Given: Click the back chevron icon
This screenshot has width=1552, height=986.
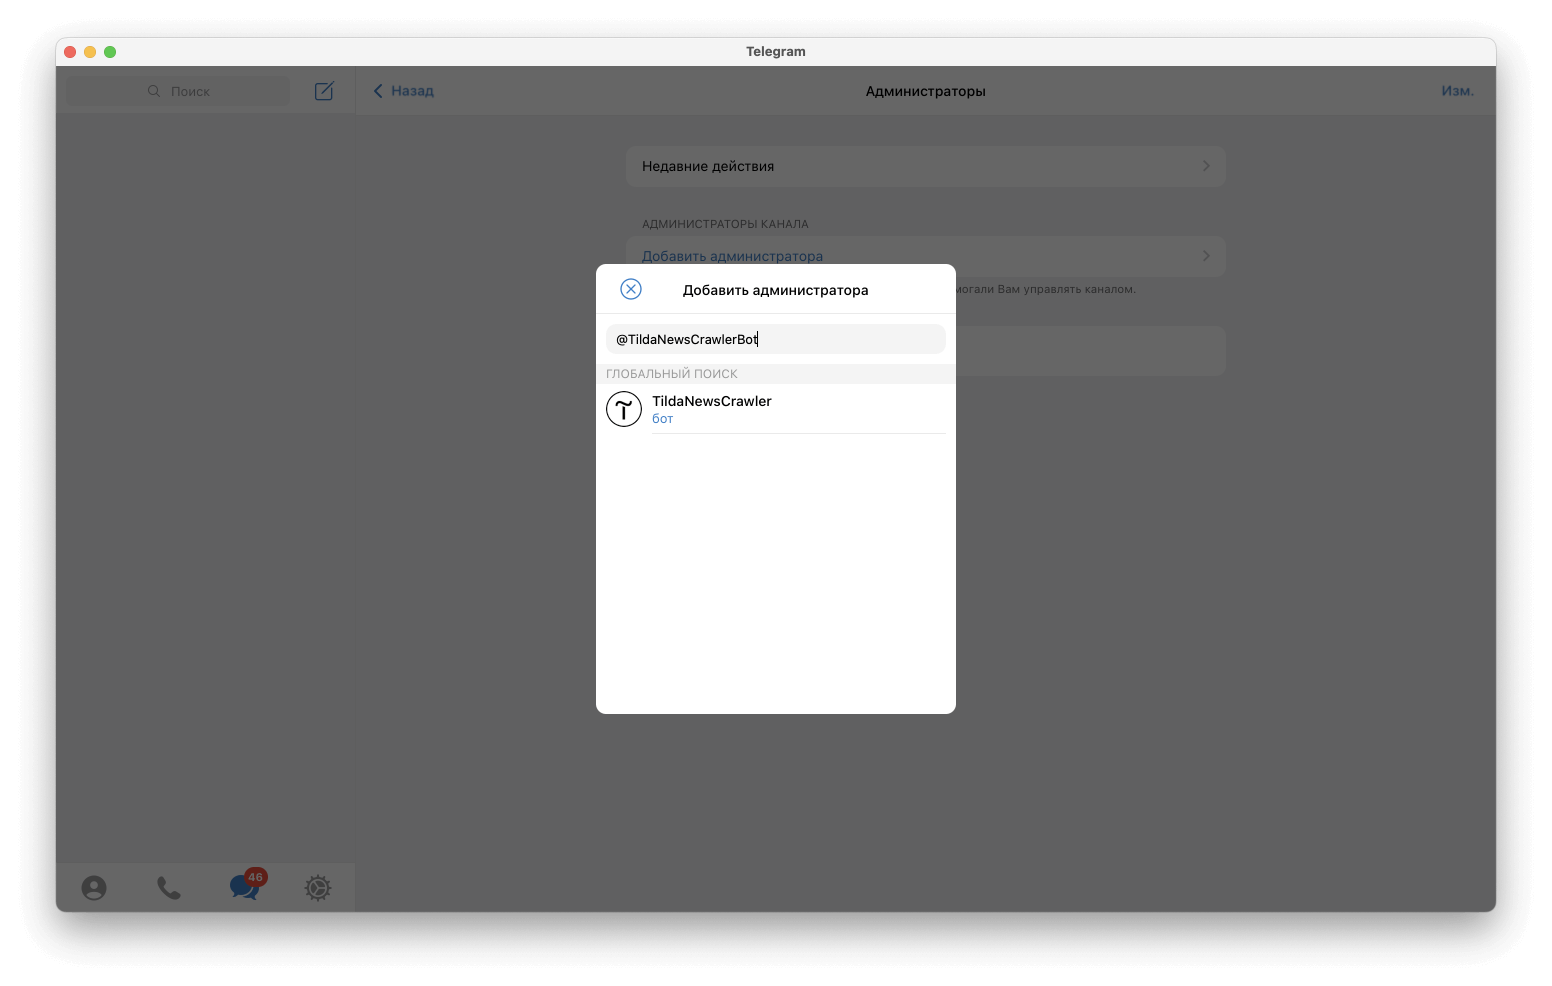Looking at the screenshot, I should pos(378,91).
